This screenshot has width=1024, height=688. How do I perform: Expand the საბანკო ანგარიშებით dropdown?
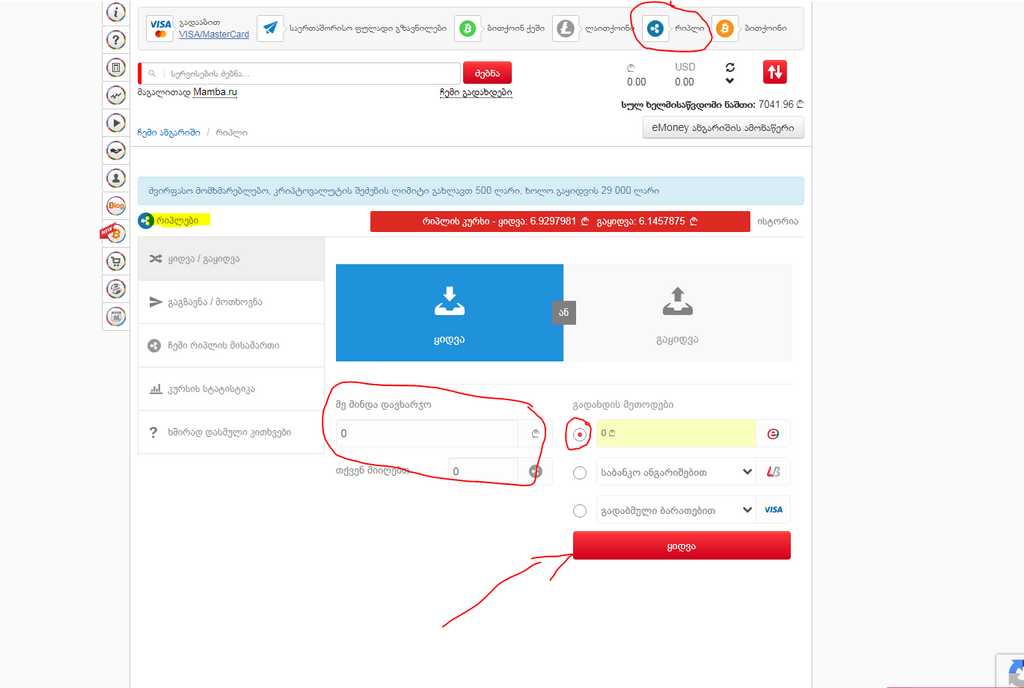(x=675, y=472)
